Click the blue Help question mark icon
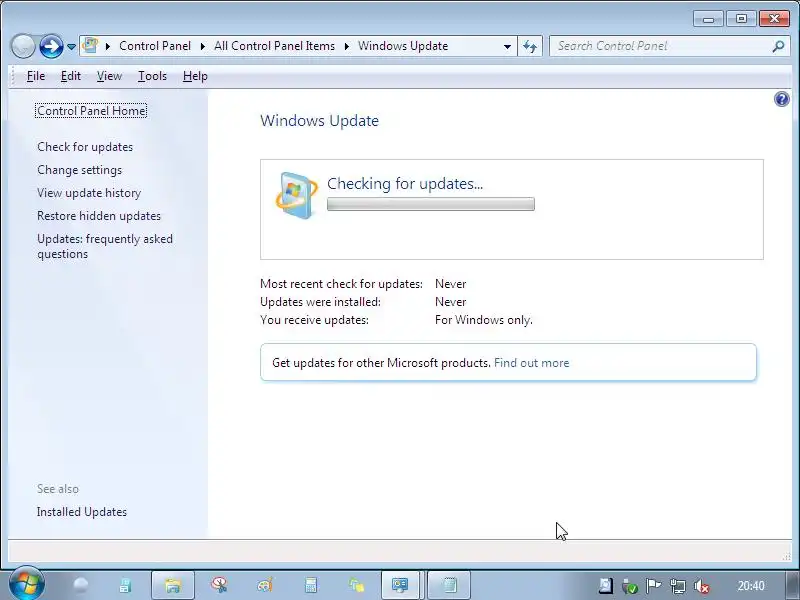The image size is (800, 600). (x=782, y=99)
